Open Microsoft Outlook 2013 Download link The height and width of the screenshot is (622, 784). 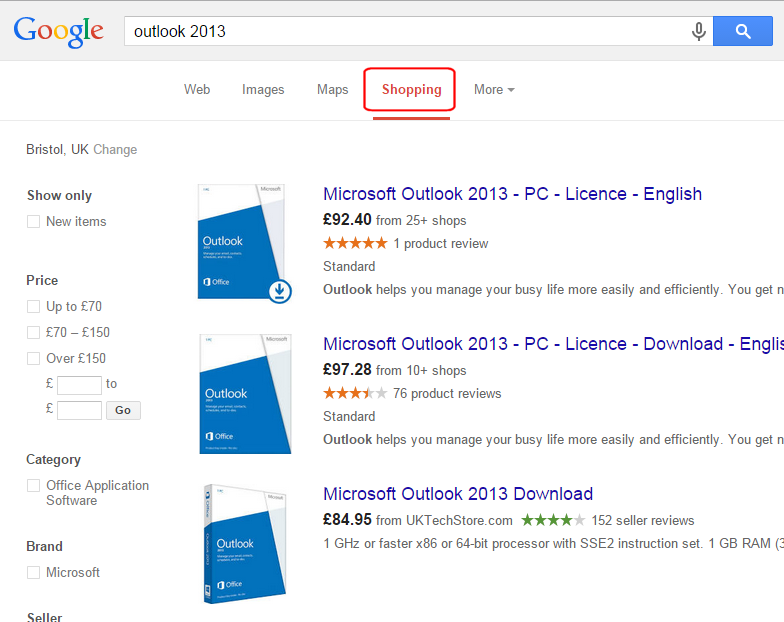[x=458, y=494]
